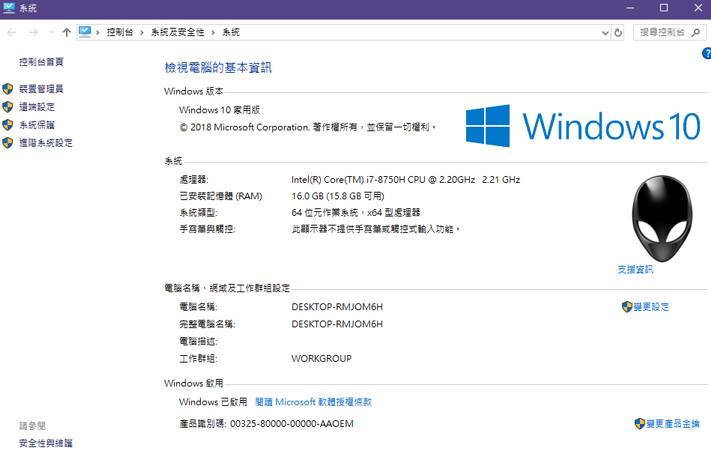
Task: Click shield icon next to 變更設定
Action: coord(627,307)
